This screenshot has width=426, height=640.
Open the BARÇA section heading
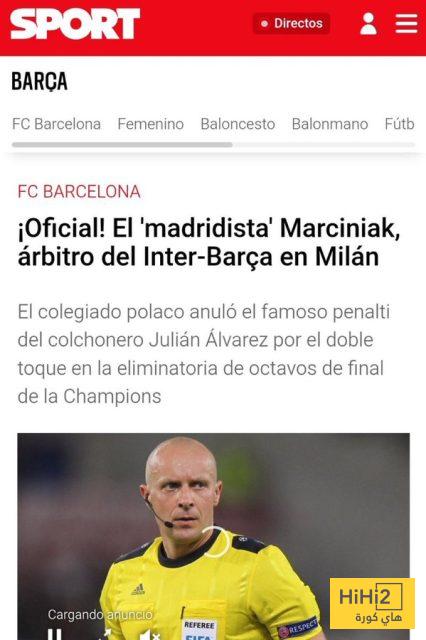pos(39,82)
